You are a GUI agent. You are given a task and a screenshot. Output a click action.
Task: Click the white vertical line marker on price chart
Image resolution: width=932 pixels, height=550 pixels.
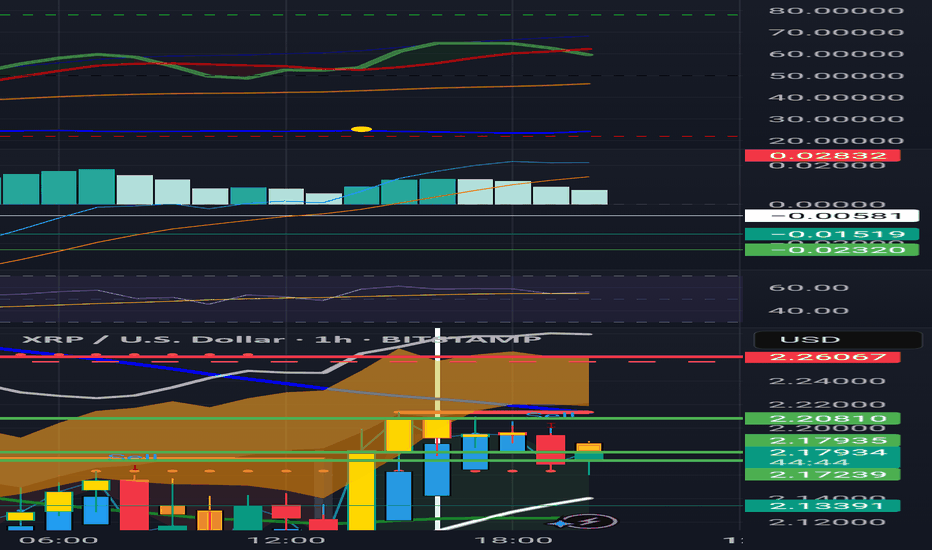(x=437, y=428)
